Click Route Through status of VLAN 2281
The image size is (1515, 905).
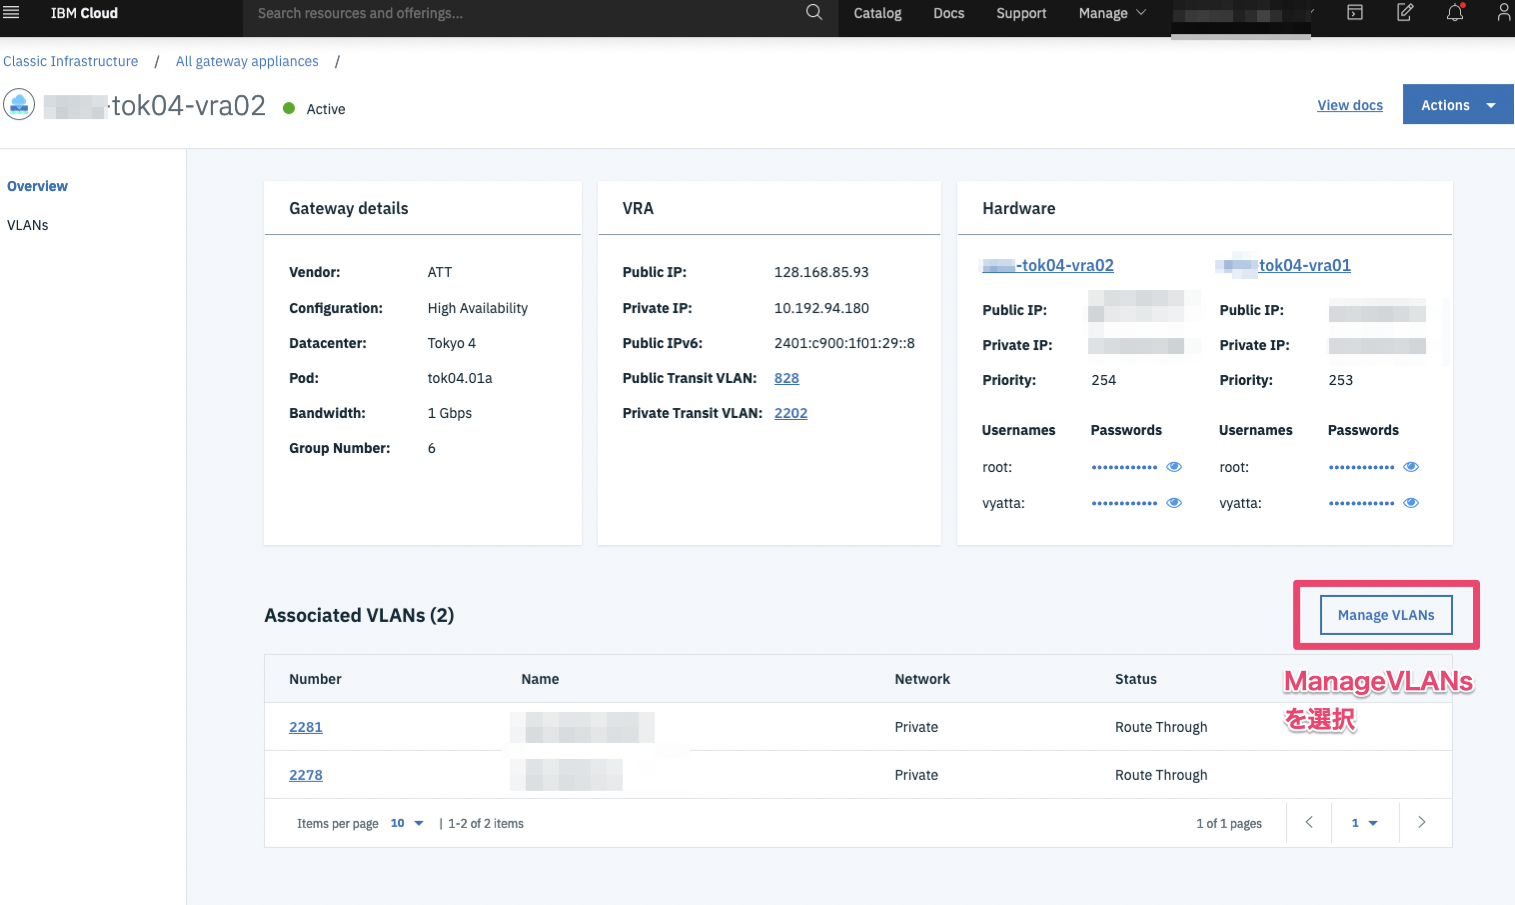coord(1161,727)
